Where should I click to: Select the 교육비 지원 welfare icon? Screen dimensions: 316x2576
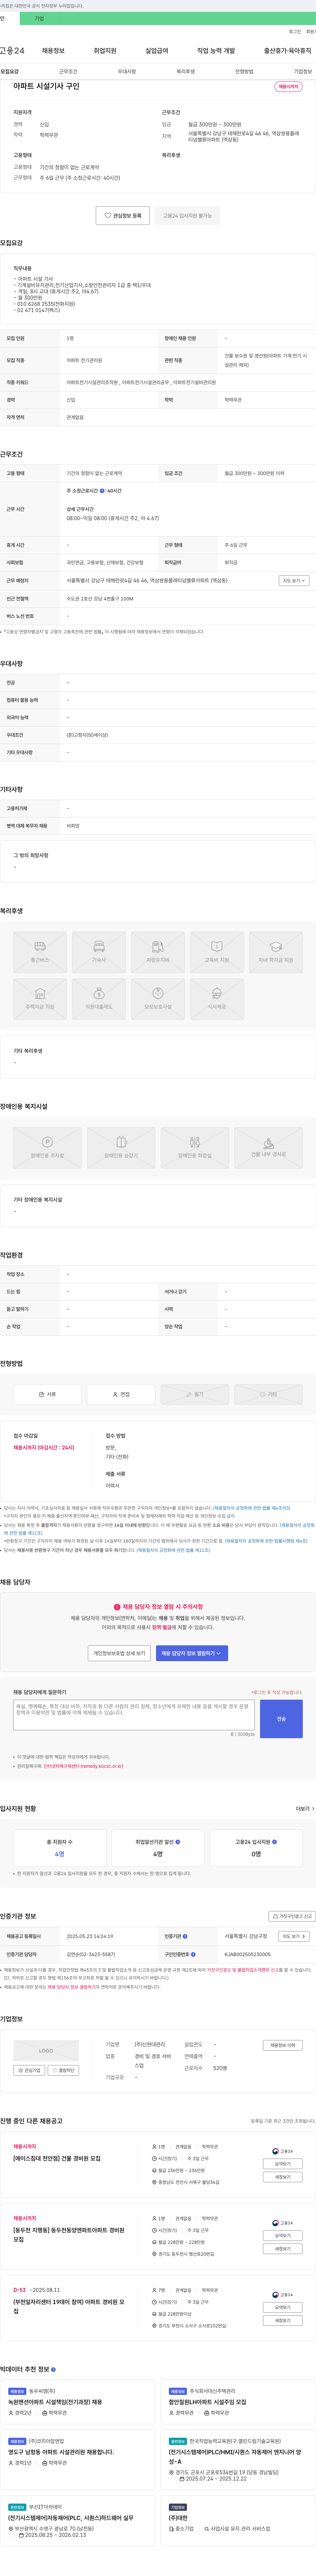point(217,952)
